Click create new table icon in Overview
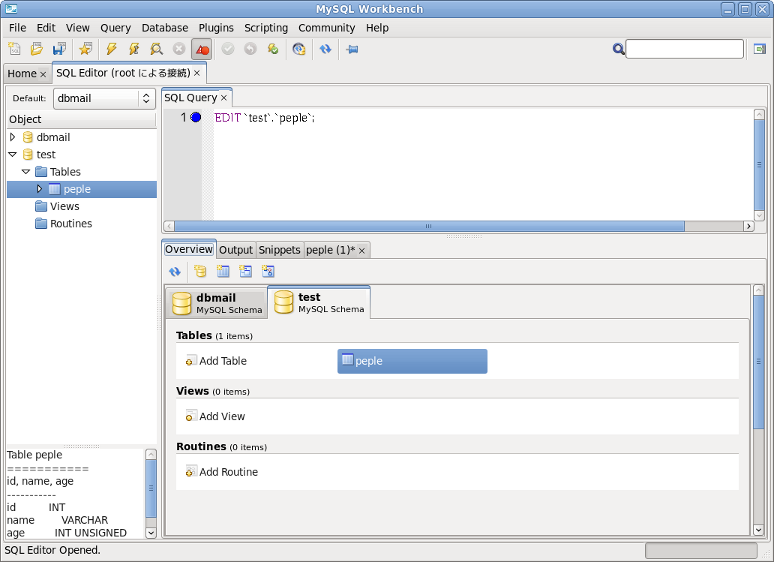 (x=223, y=271)
